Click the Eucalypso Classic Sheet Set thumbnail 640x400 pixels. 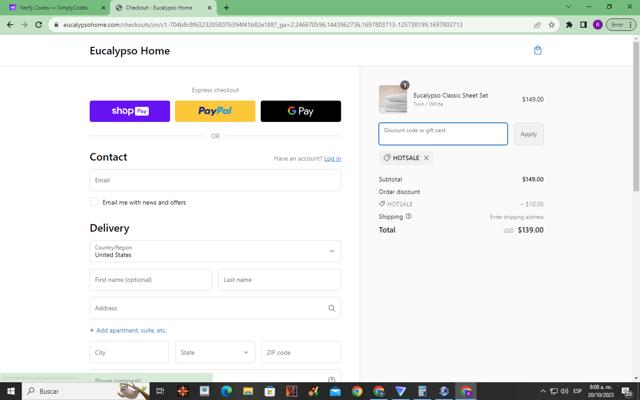tap(393, 99)
